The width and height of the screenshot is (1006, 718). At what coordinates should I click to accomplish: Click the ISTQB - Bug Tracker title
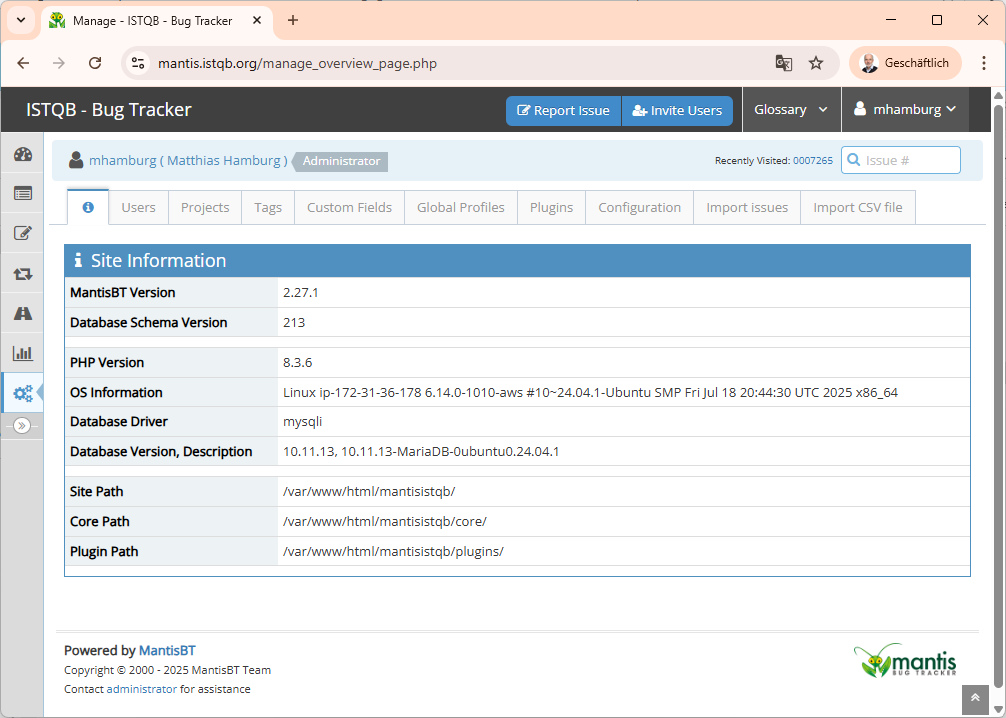109,110
